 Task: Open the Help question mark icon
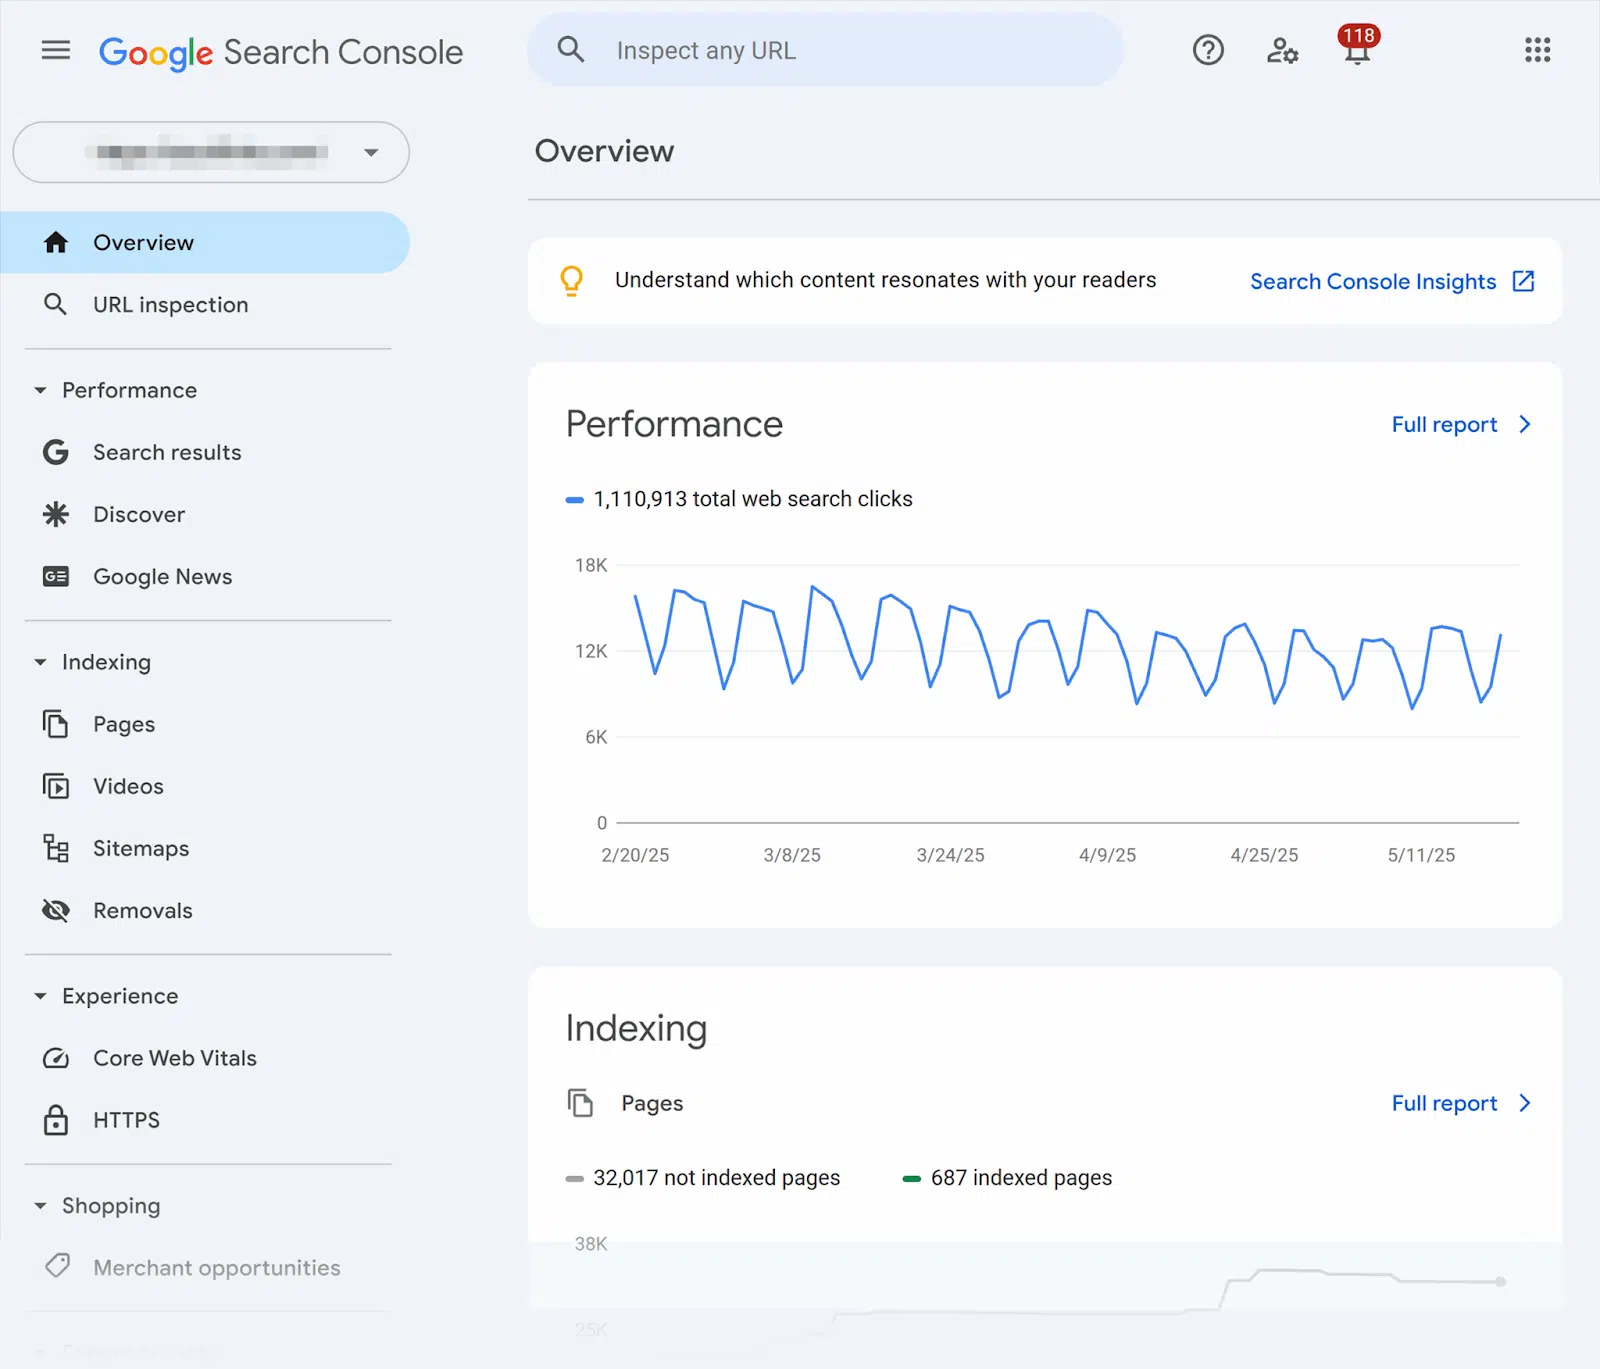pos(1208,50)
